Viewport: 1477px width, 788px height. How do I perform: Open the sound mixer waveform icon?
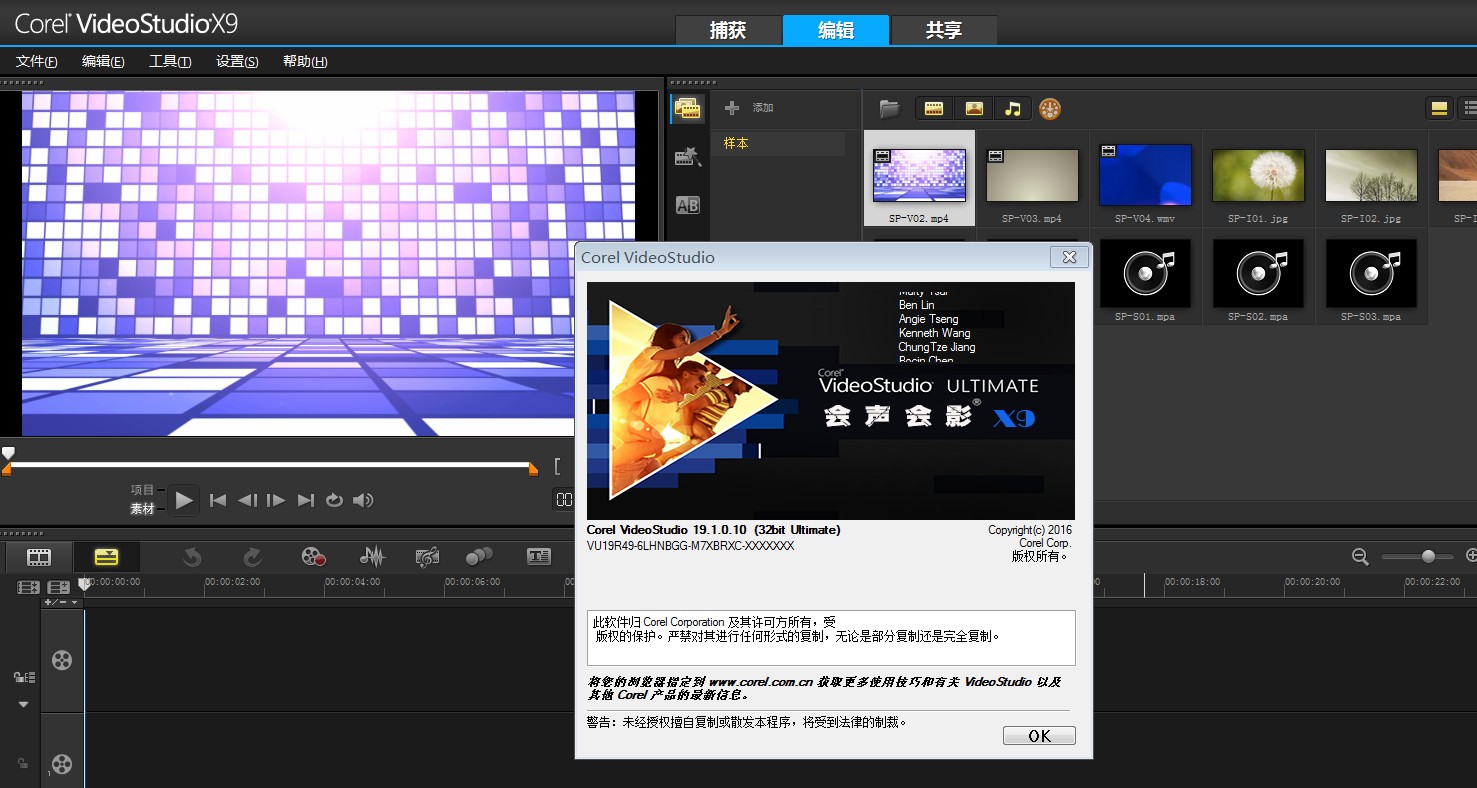(x=372, y=557)
